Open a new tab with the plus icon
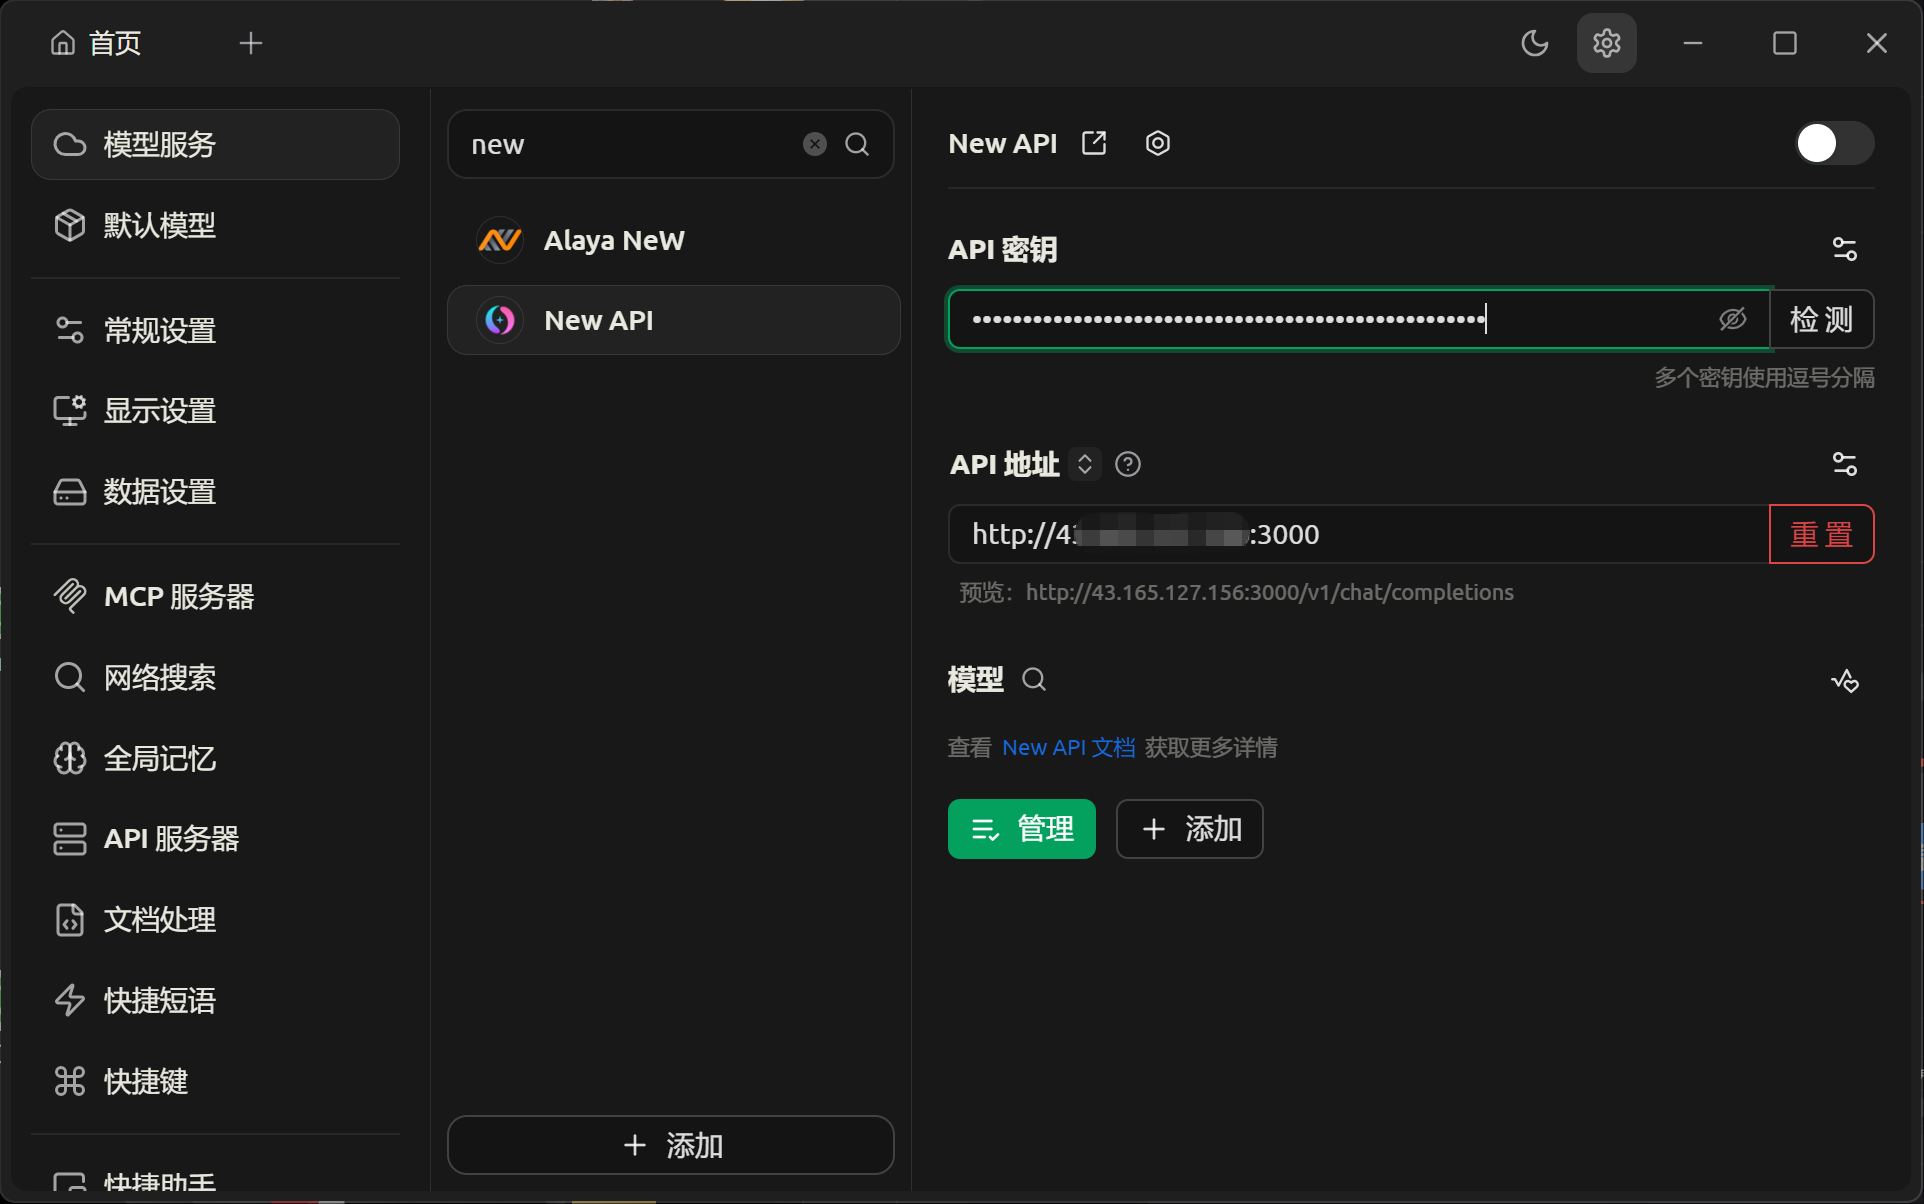1924x1204 pixels. [x=251, y=42]
